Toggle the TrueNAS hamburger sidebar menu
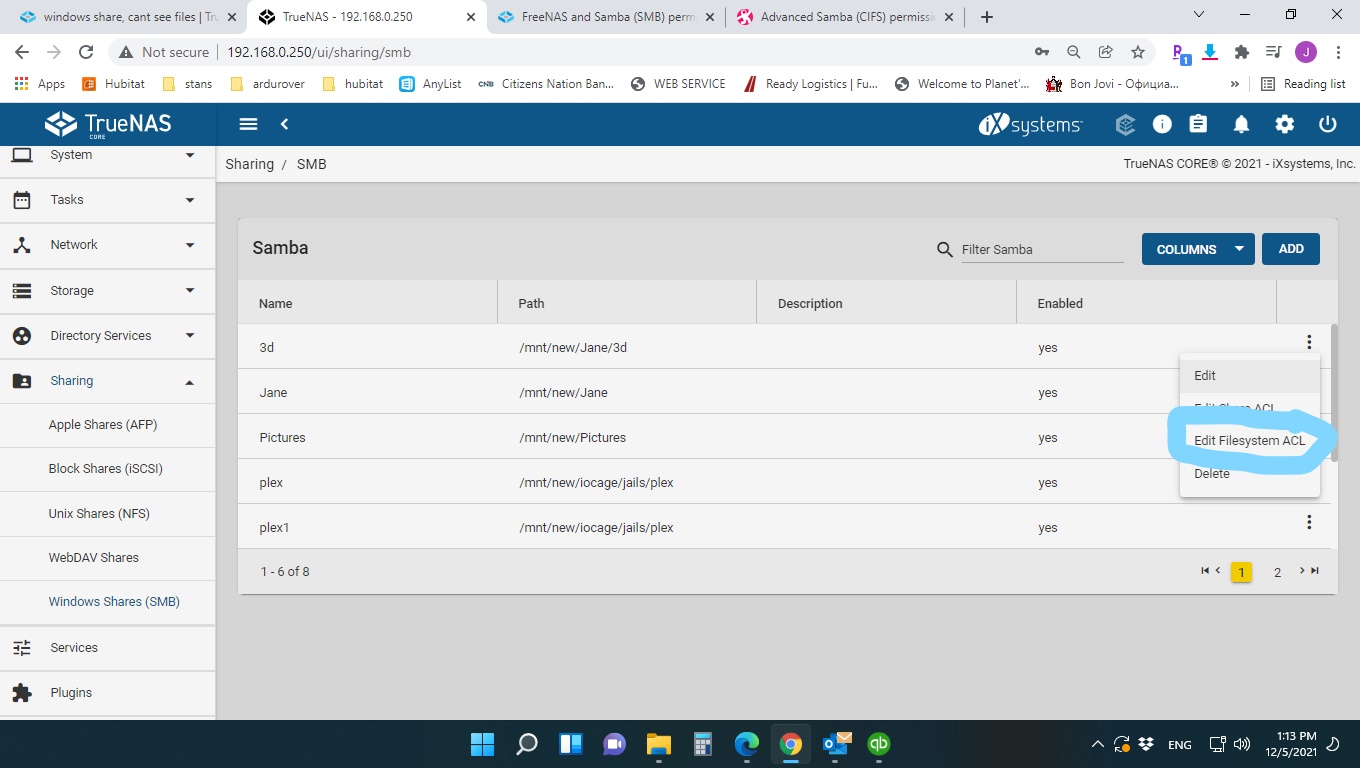1360x768 pixels. pos(248,124)
